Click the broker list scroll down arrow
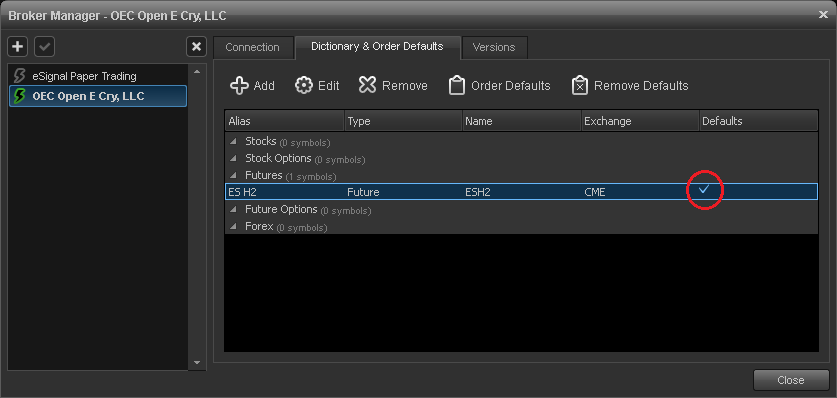The width and height of the screenshot is (837, 398). pos(196,363)
